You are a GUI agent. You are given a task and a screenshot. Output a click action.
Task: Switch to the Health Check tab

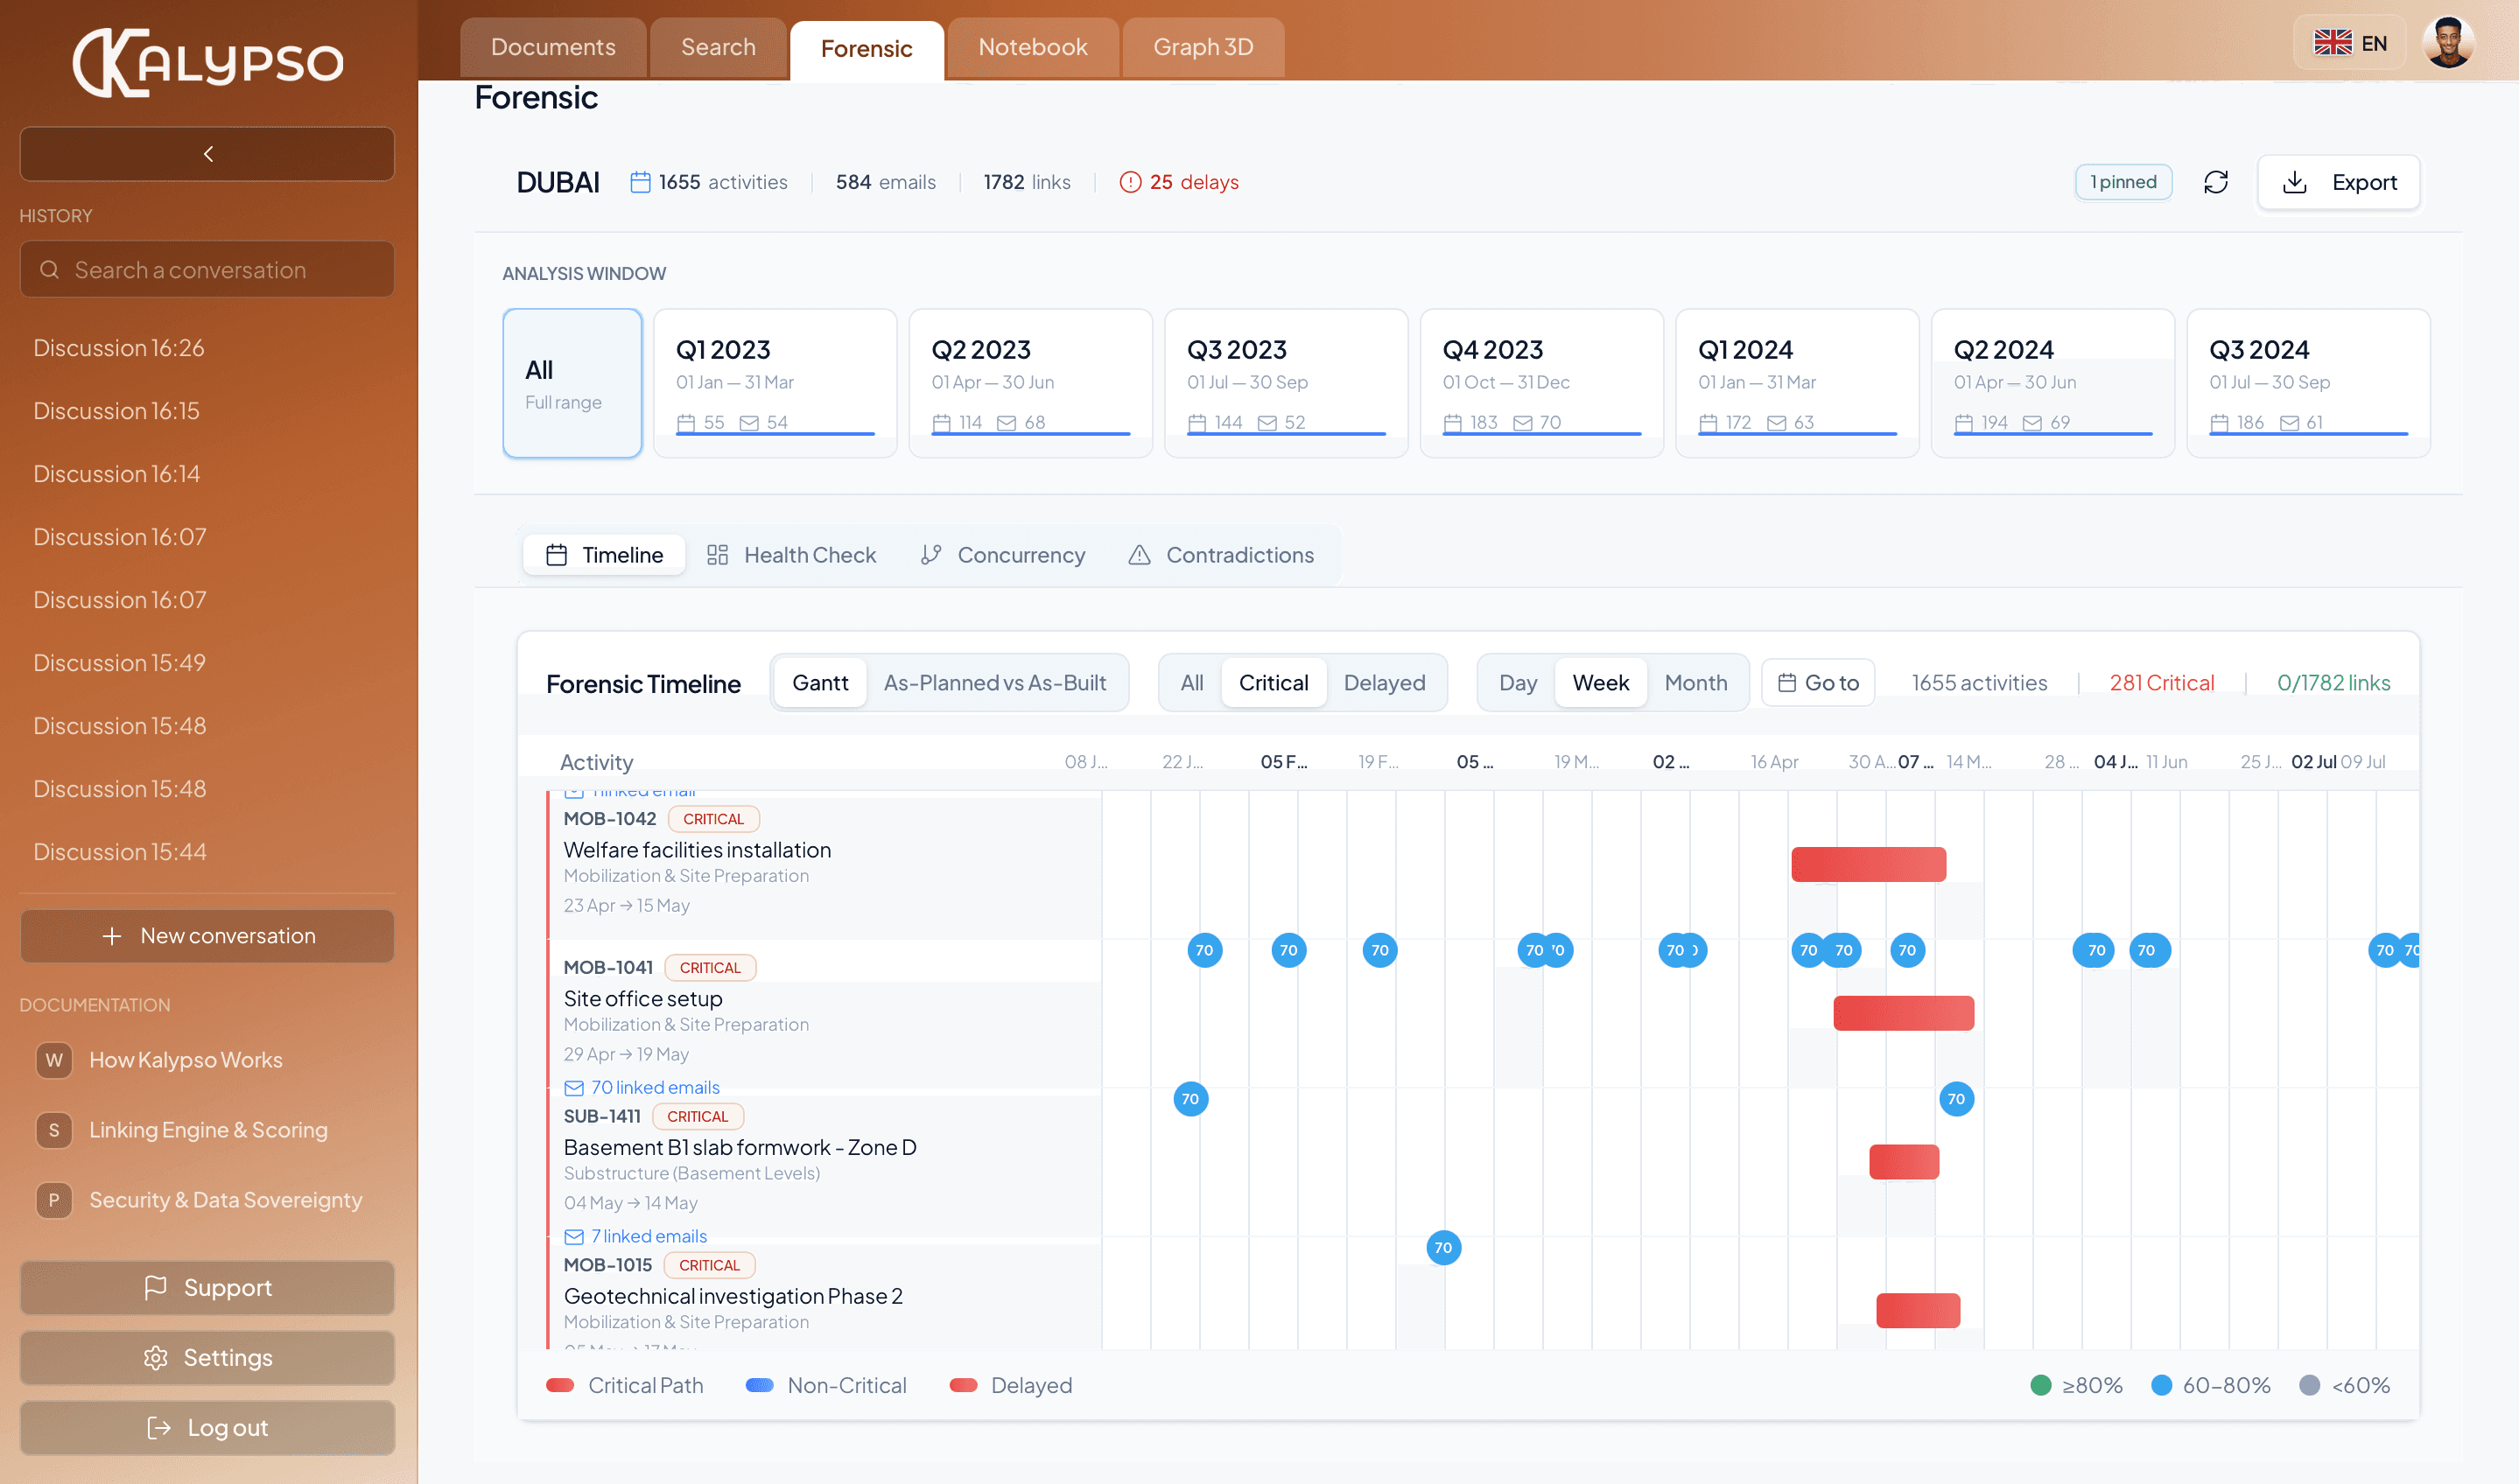click(x=791, y=555)
